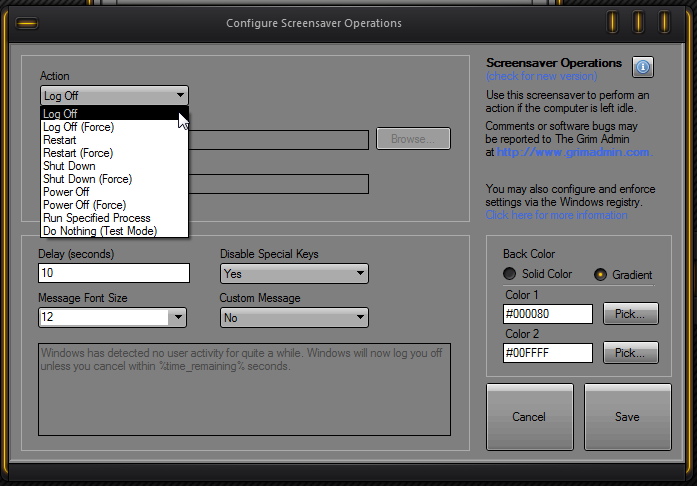
Task: Select Log Off in the Action list
Action: point(114,114)
